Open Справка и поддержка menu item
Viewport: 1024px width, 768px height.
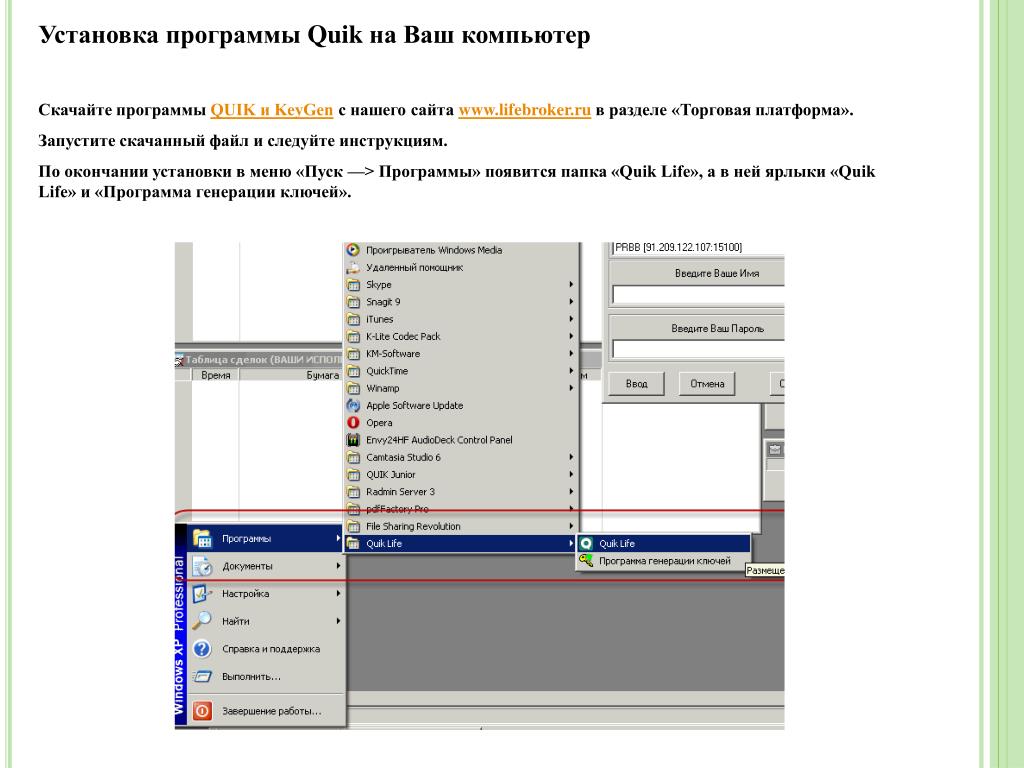(x=266, y=648)
